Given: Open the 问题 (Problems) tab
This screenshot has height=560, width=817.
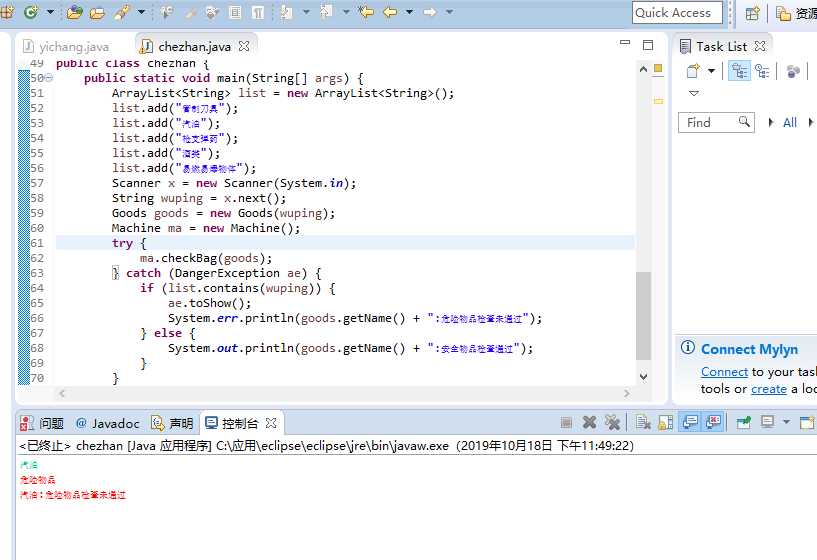Looking at the screenshot, I should click(x=42, y=423).
